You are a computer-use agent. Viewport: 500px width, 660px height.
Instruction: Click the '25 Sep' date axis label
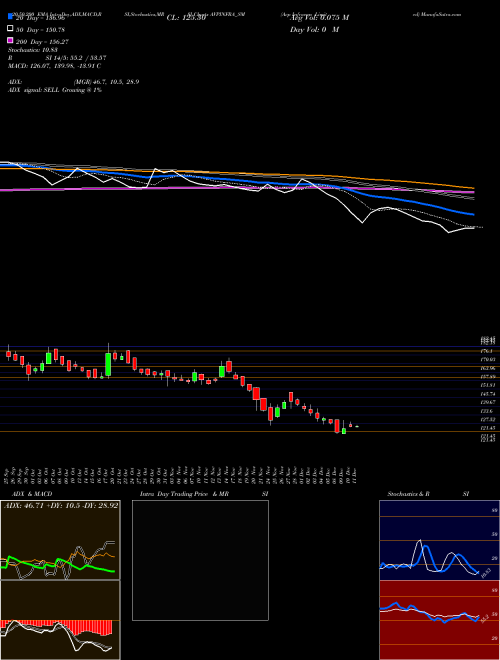tap(8, 475)
